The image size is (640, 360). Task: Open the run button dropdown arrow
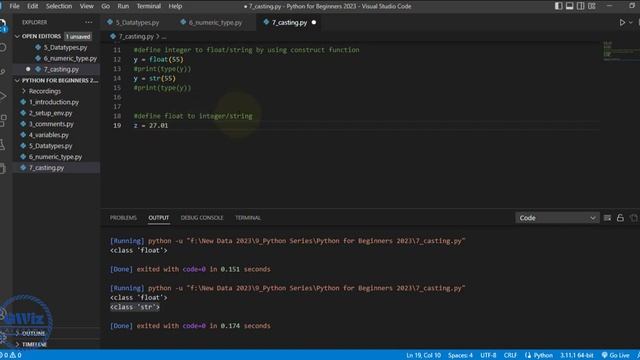coord(631,22)
